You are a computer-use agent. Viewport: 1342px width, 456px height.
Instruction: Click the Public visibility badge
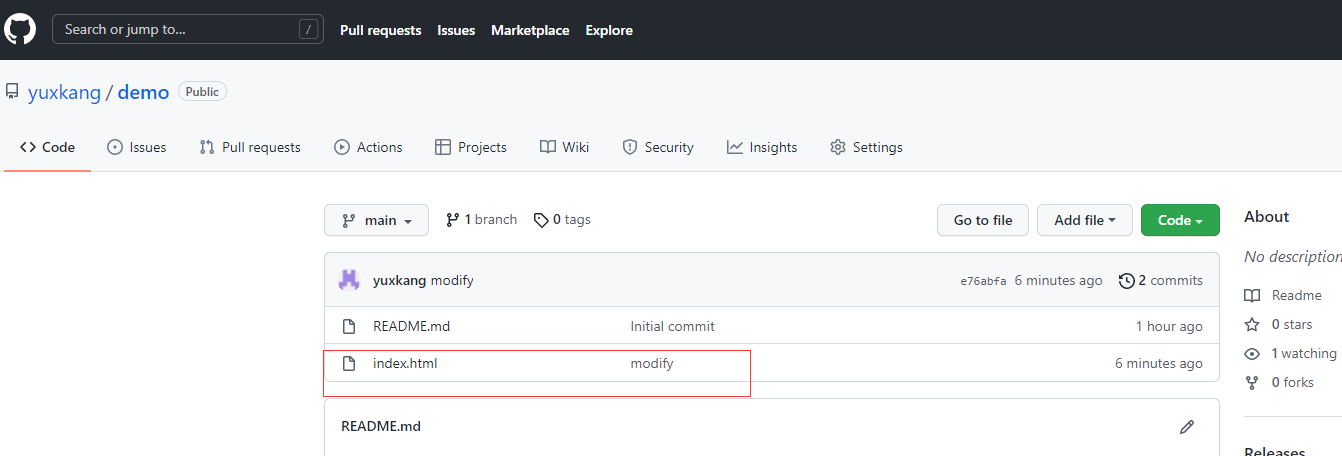point(202,91)
